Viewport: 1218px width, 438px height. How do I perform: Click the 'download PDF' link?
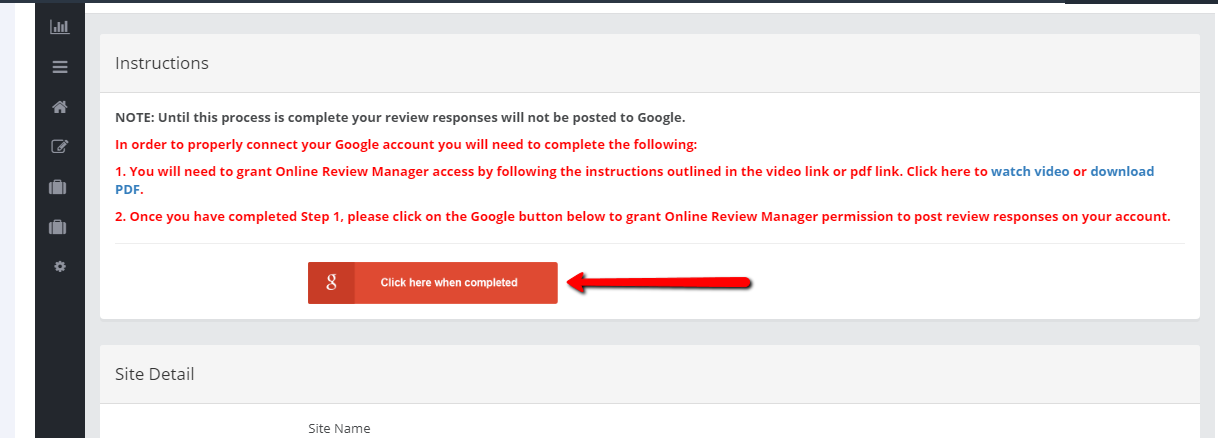[1121, 172]
